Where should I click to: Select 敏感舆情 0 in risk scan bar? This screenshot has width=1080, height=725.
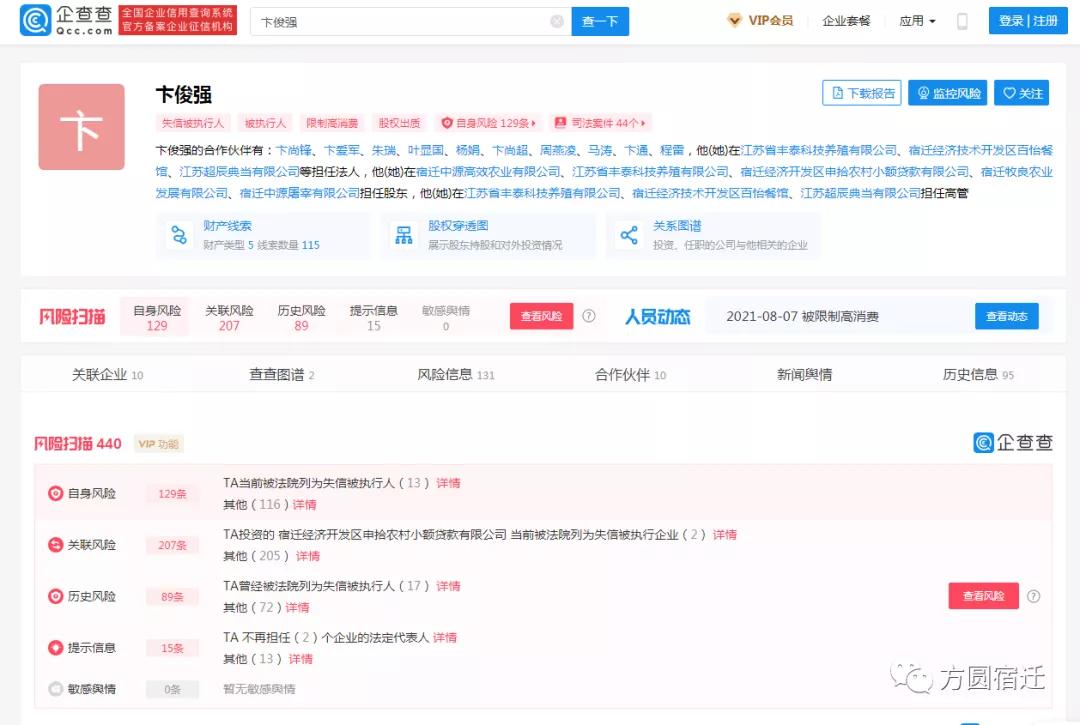point(446,317)
